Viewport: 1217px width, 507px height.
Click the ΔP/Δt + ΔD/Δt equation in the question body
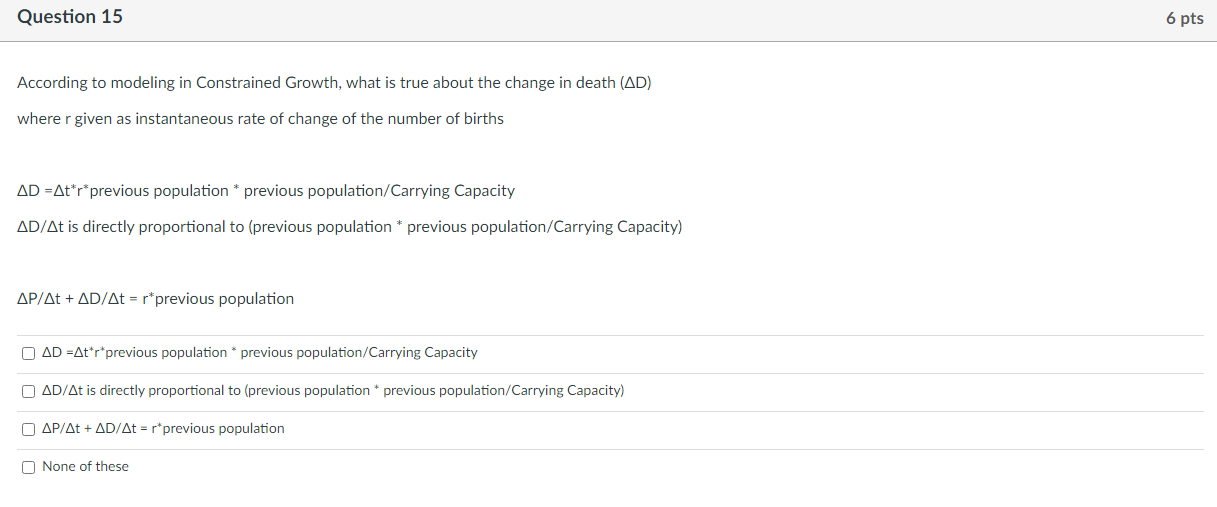click(x=156, y=299)
